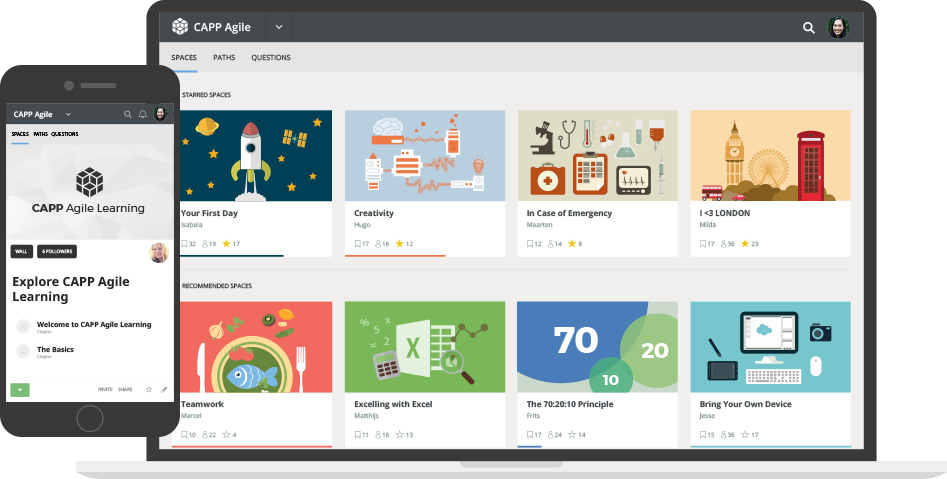Click bookmark icon on Creativity card
Screen dimensions: 947x479
[358, 244]
